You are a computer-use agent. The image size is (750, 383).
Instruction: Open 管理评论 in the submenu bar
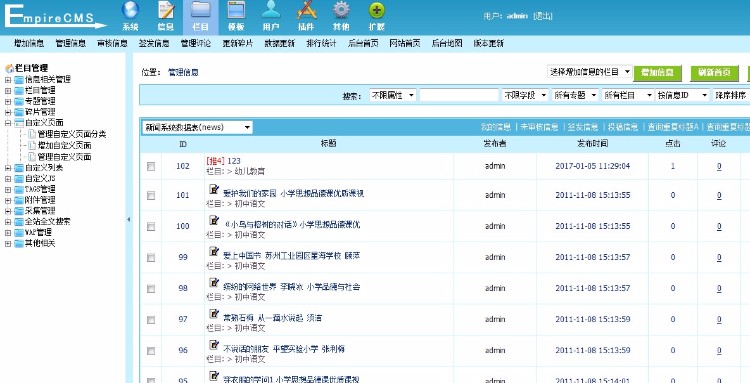click(x=196, y=43)
